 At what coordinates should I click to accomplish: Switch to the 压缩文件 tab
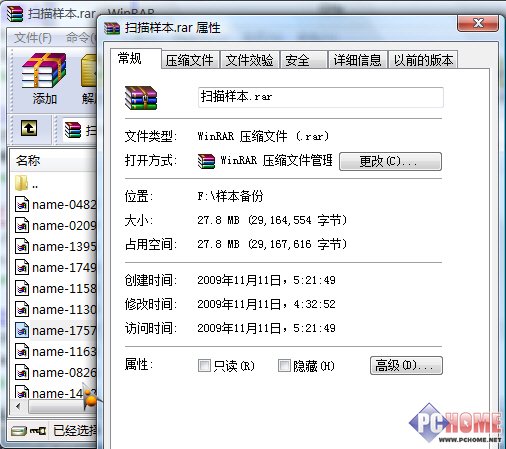coord(190,60)
